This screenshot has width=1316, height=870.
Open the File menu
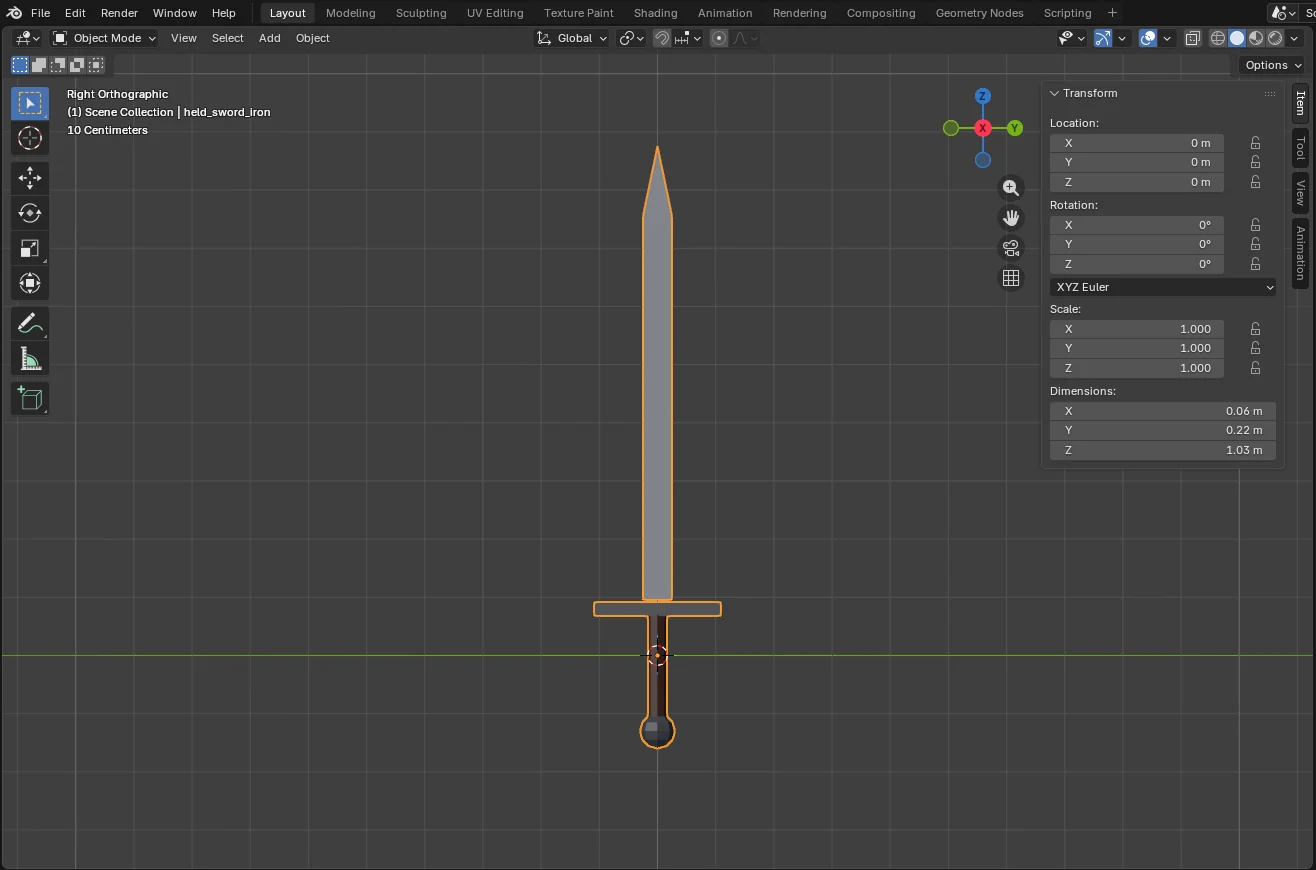coord(40,13)
